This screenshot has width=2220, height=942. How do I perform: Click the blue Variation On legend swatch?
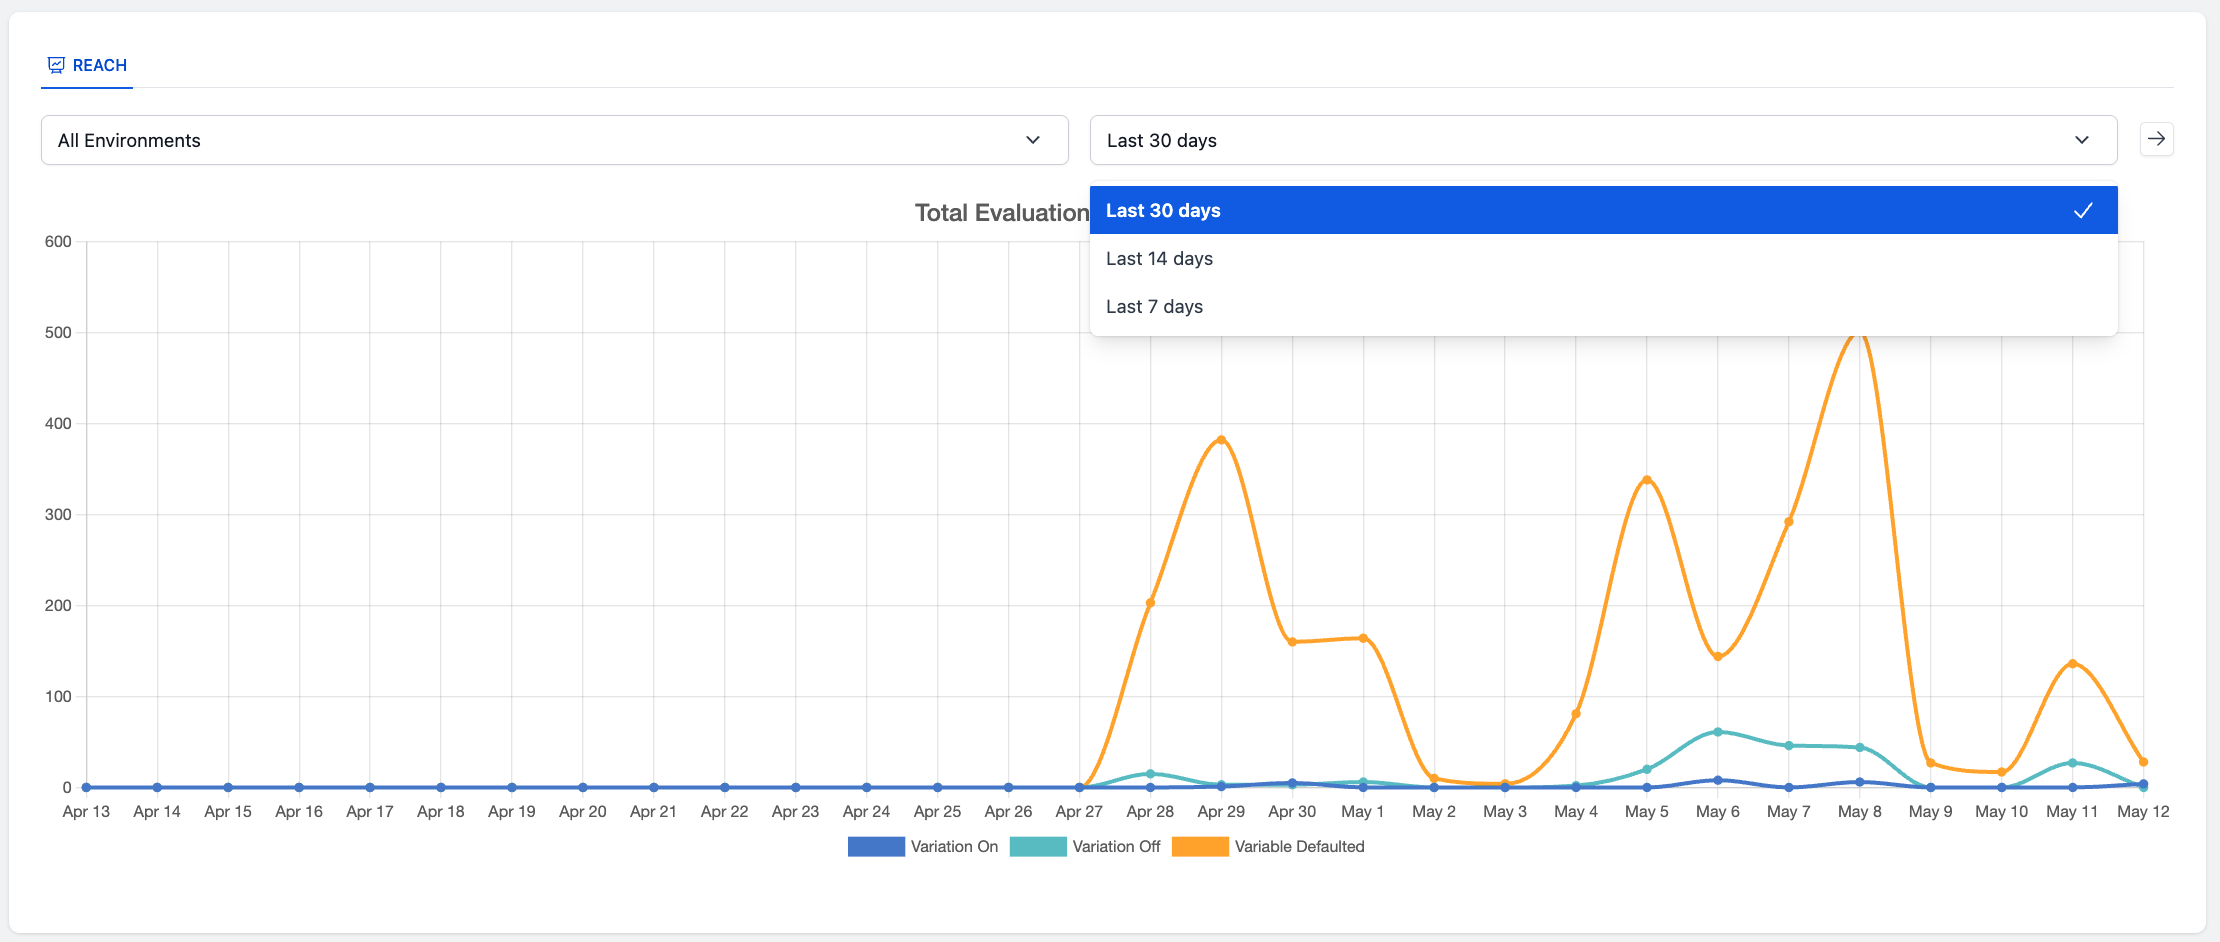coord(875,846)
